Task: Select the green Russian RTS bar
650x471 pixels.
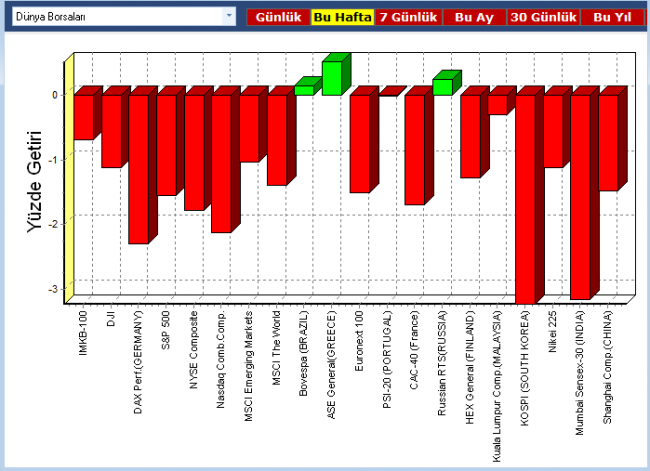Action: [x=443, y=87]
